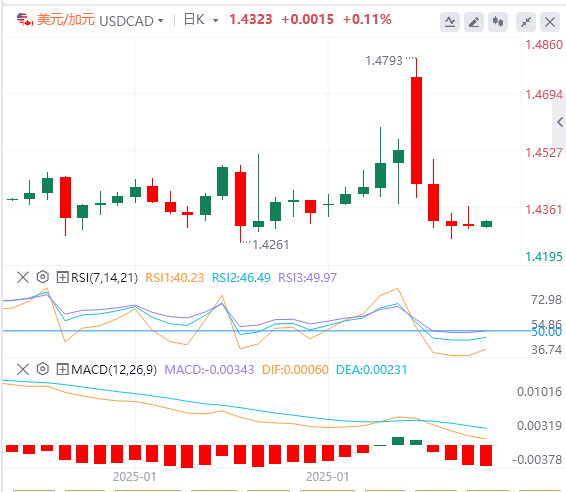Click the percent change +0.11%
566x492 pixels.
(367, 19)
